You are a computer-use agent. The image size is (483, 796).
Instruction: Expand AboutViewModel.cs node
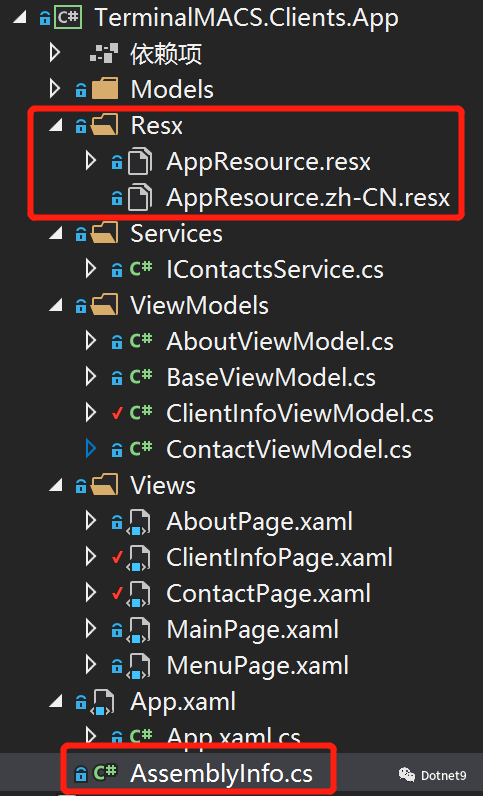point(91,341)
